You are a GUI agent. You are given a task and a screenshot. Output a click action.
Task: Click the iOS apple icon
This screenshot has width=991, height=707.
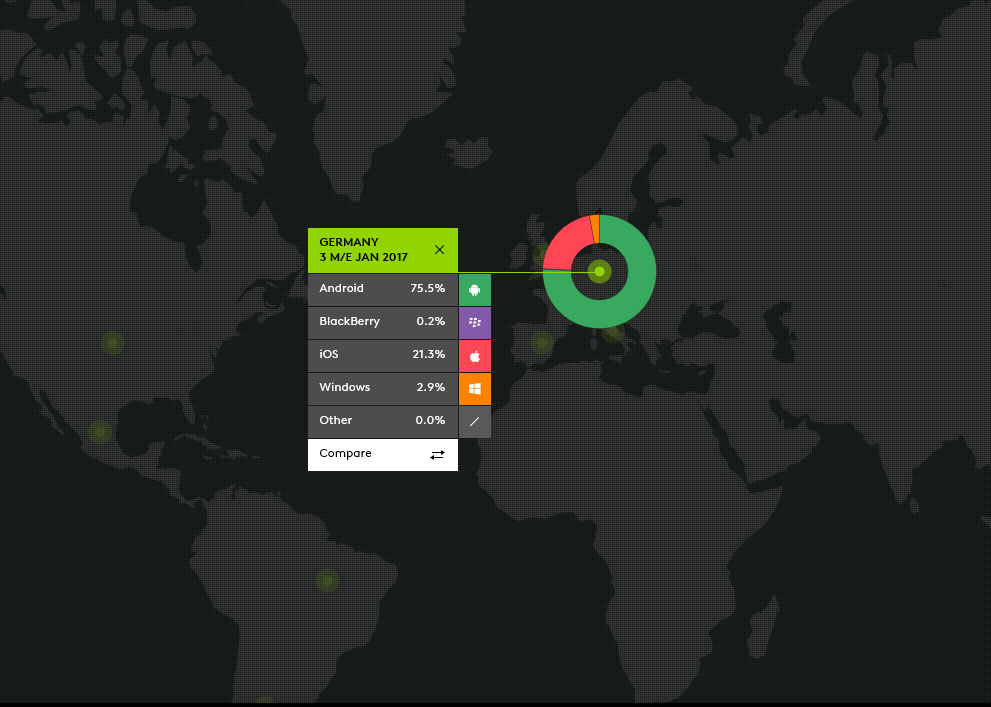pos(475,356)
